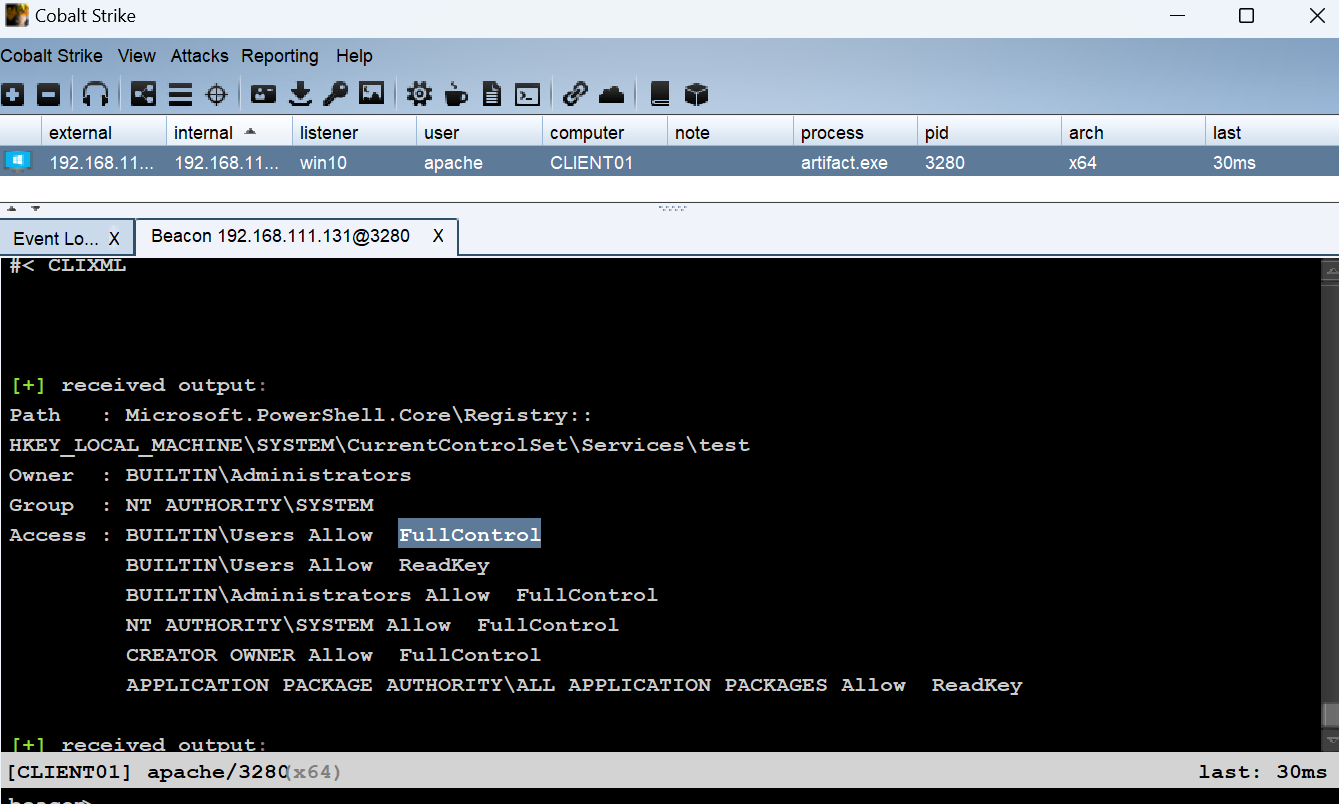Open the Screenshots picture icon

[x=372, y=94]
